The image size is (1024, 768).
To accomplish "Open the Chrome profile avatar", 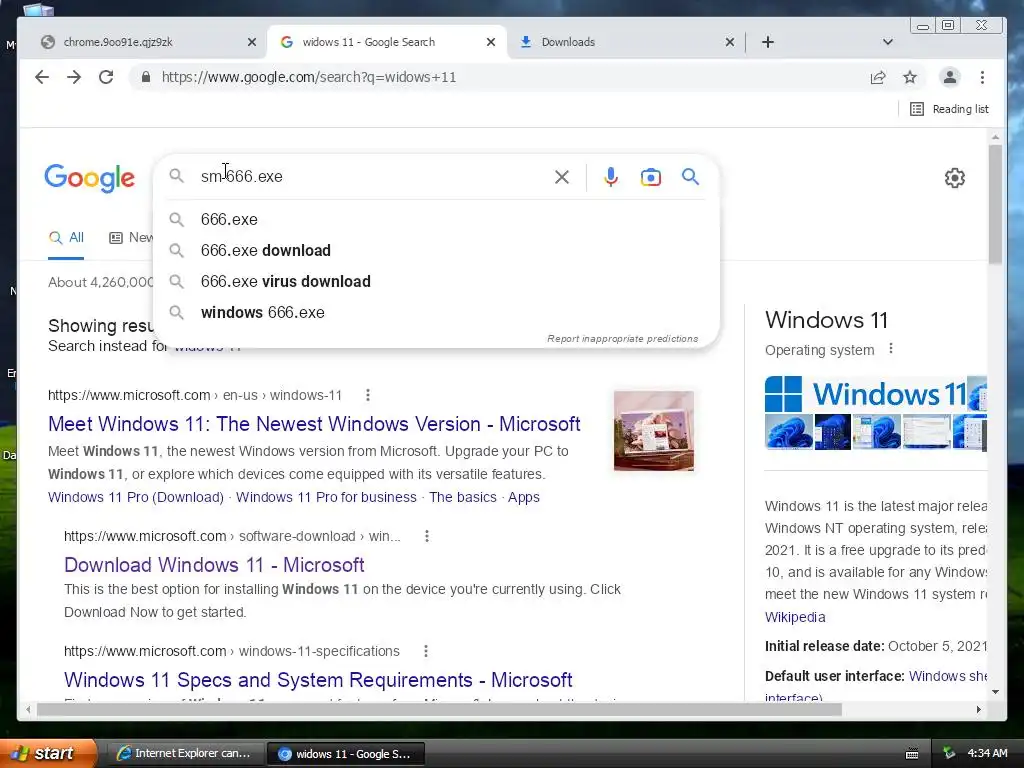I will 950,77.
